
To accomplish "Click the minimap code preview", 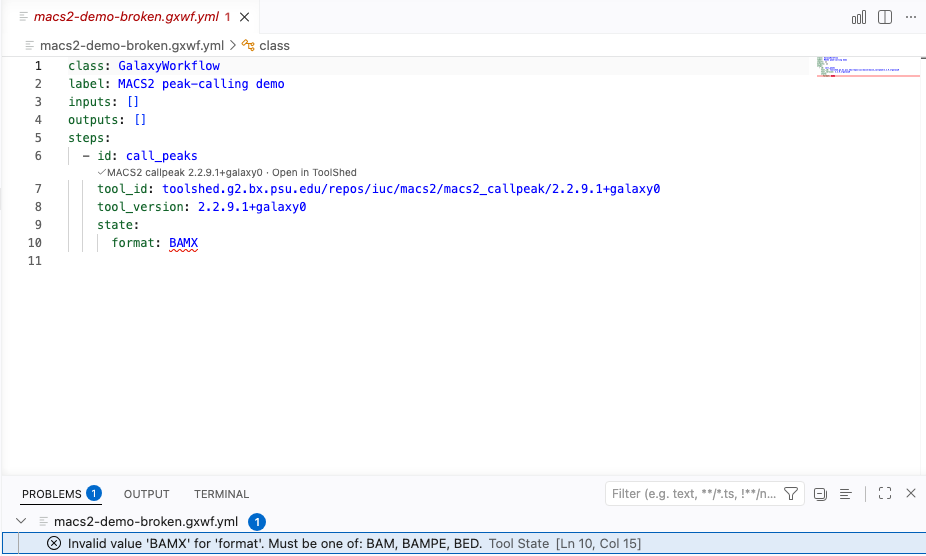I will point(868,67).
